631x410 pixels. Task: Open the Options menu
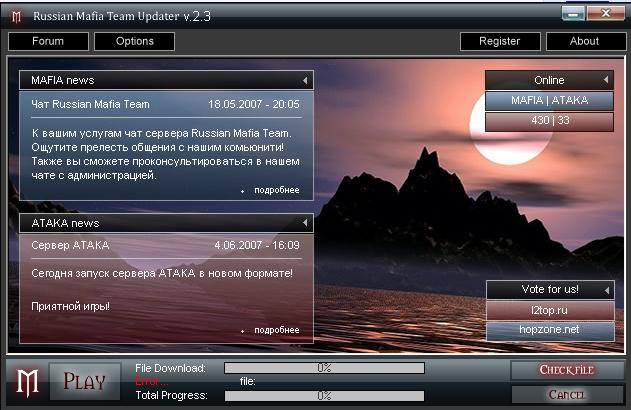pyautogui.click(x=134, y=41)
